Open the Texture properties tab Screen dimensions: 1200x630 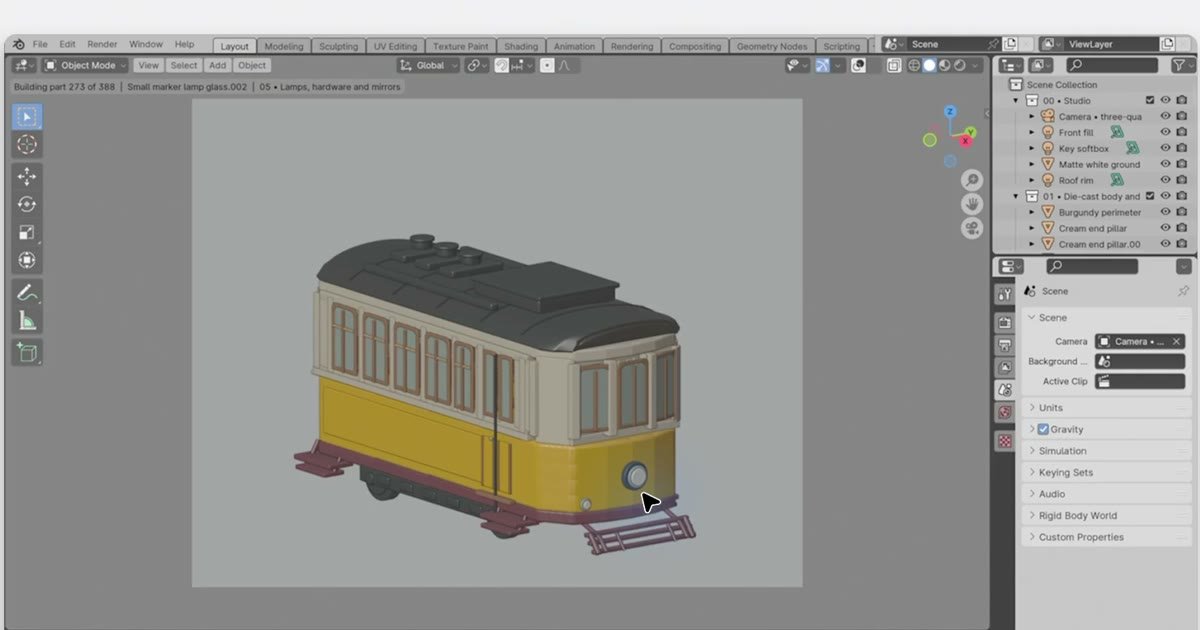pos(1005,441)
